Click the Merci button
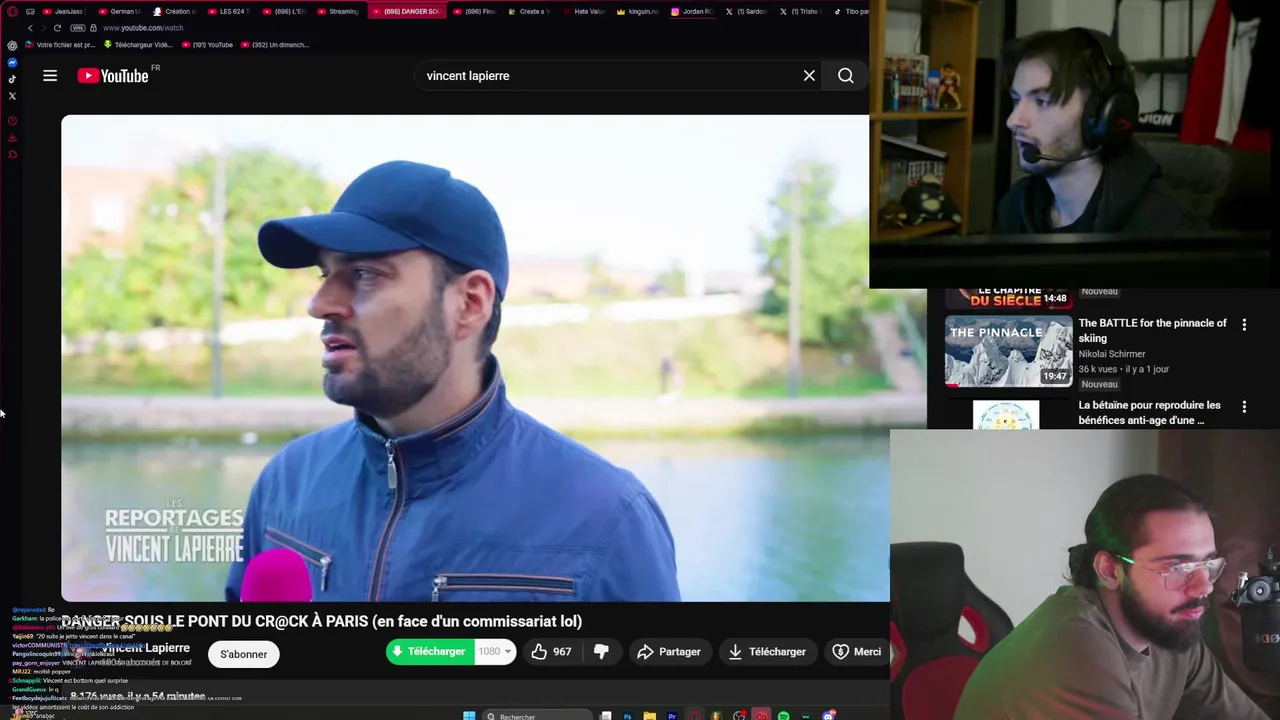Viewport: 1280px width, 720px height. coord(857,652)
